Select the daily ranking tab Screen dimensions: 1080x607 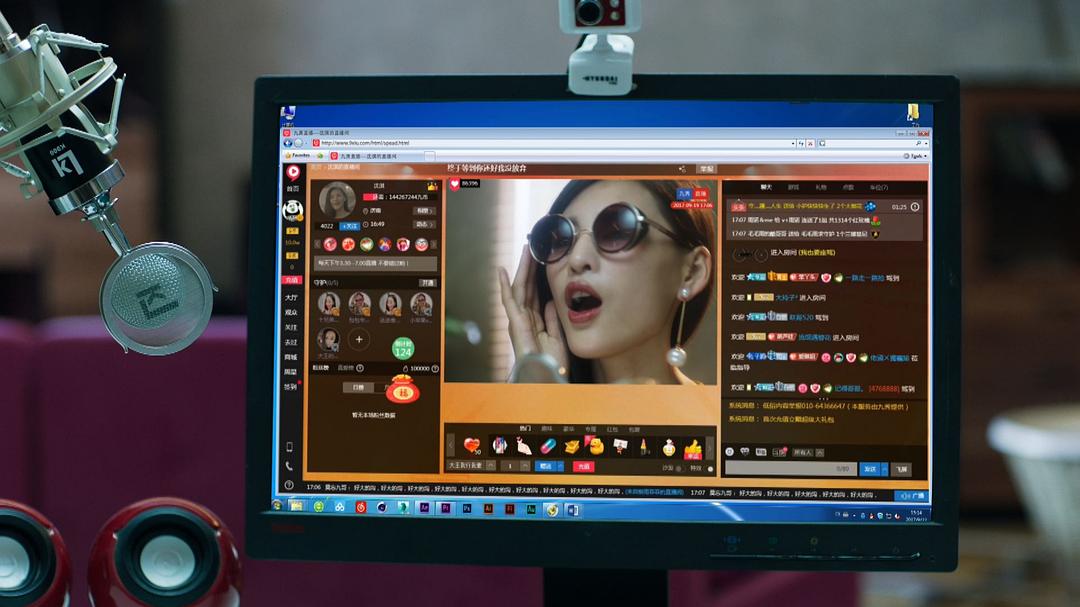pyautogui.click(x=359, y=388)
